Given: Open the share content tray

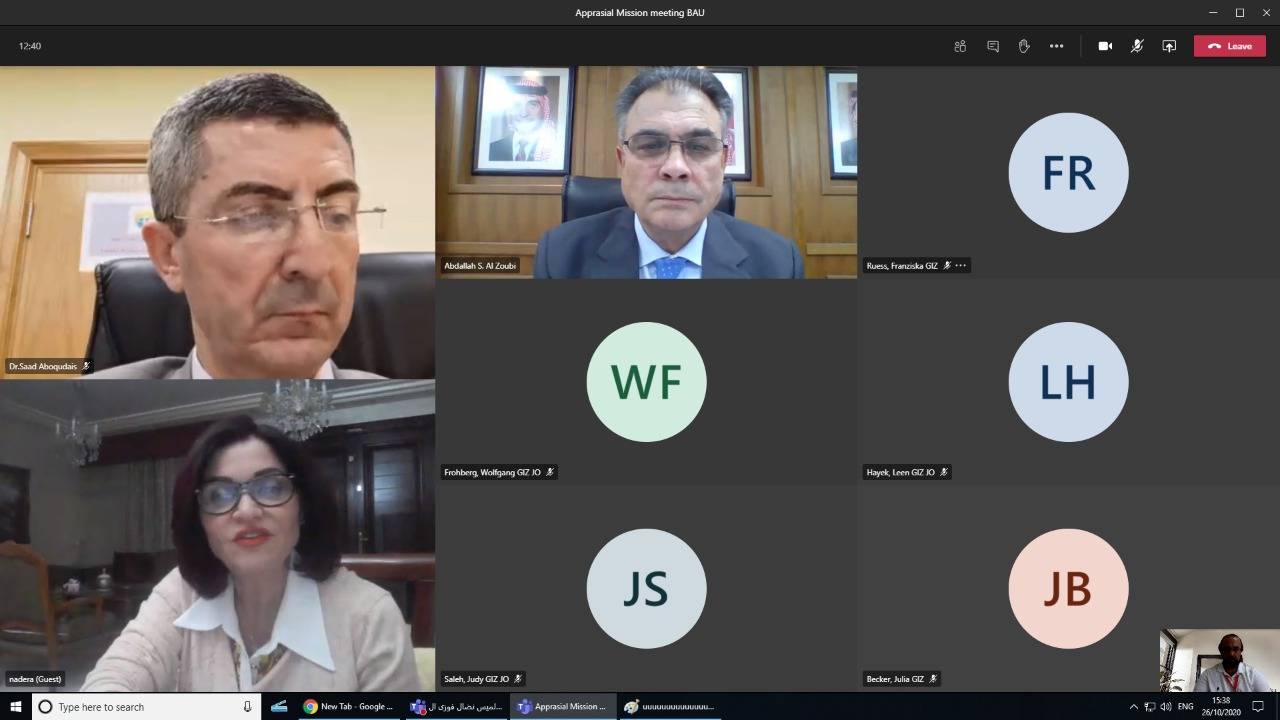Looking at the screenshot, I should pyautogui.click(x=1169, y=46).
